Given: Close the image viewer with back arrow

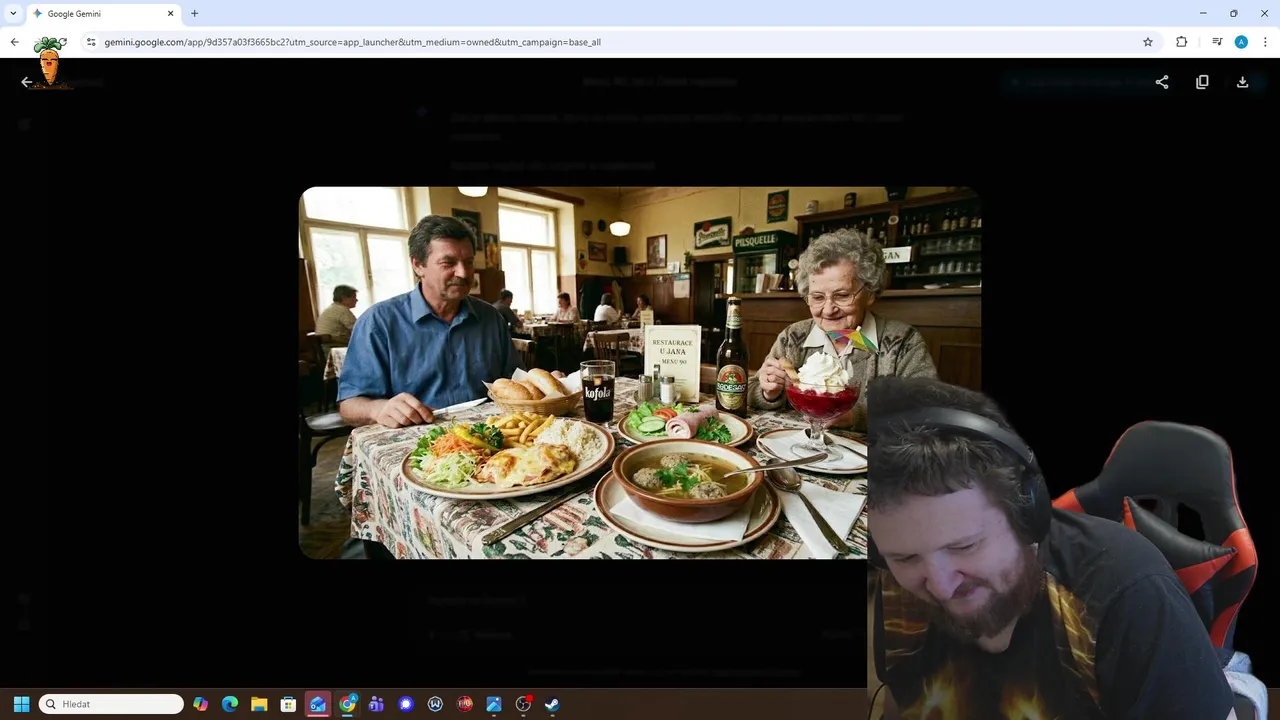Looking at the screenshot, I should [x=27, y=82].
